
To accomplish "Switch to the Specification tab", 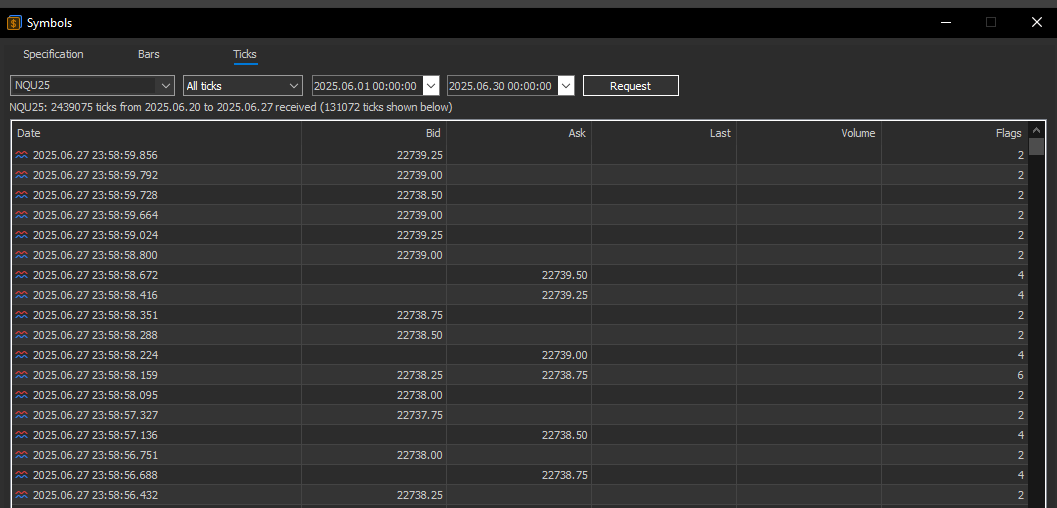I will (53, 54).
